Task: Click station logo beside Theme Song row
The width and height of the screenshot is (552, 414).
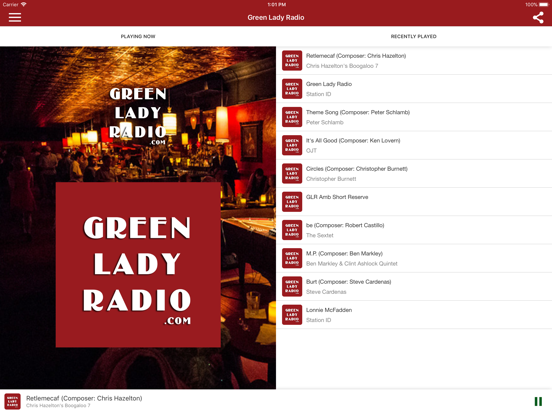Action: point(292,117)
